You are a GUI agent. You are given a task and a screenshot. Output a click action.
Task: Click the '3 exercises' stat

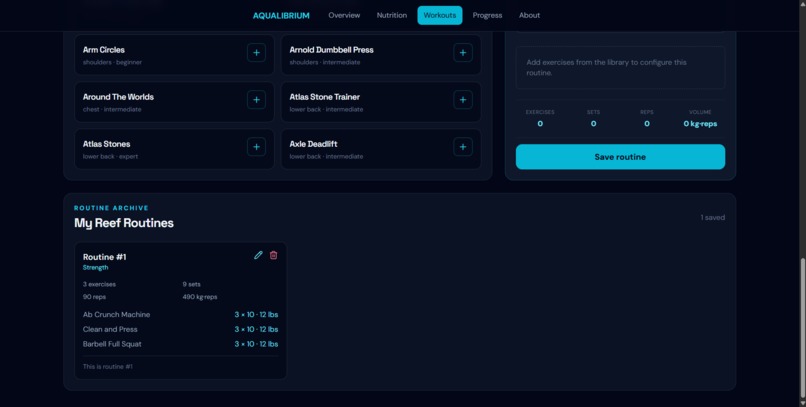(x=99, y=284)
